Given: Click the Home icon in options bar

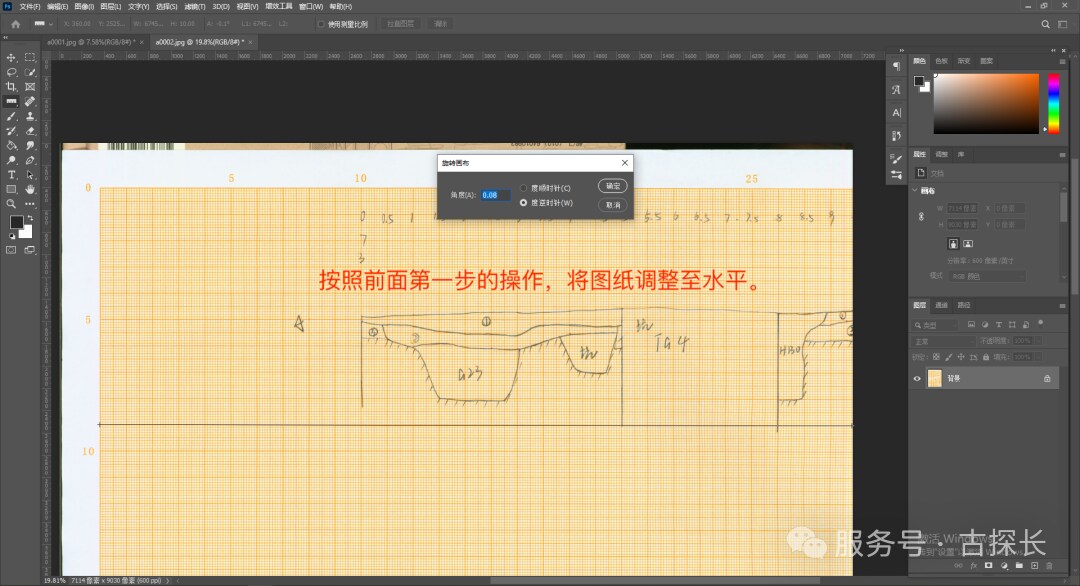Looking at the screenshot, I should pos(15,24).
